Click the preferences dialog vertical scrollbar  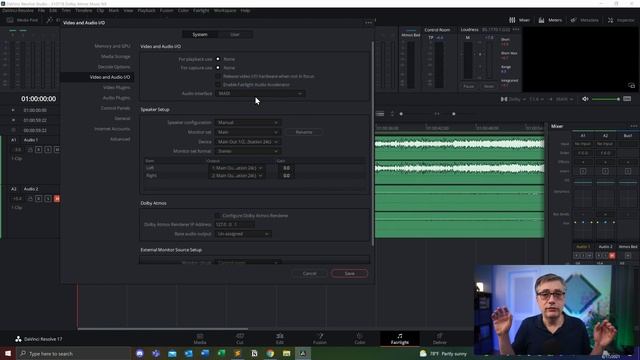coord(372,143)
